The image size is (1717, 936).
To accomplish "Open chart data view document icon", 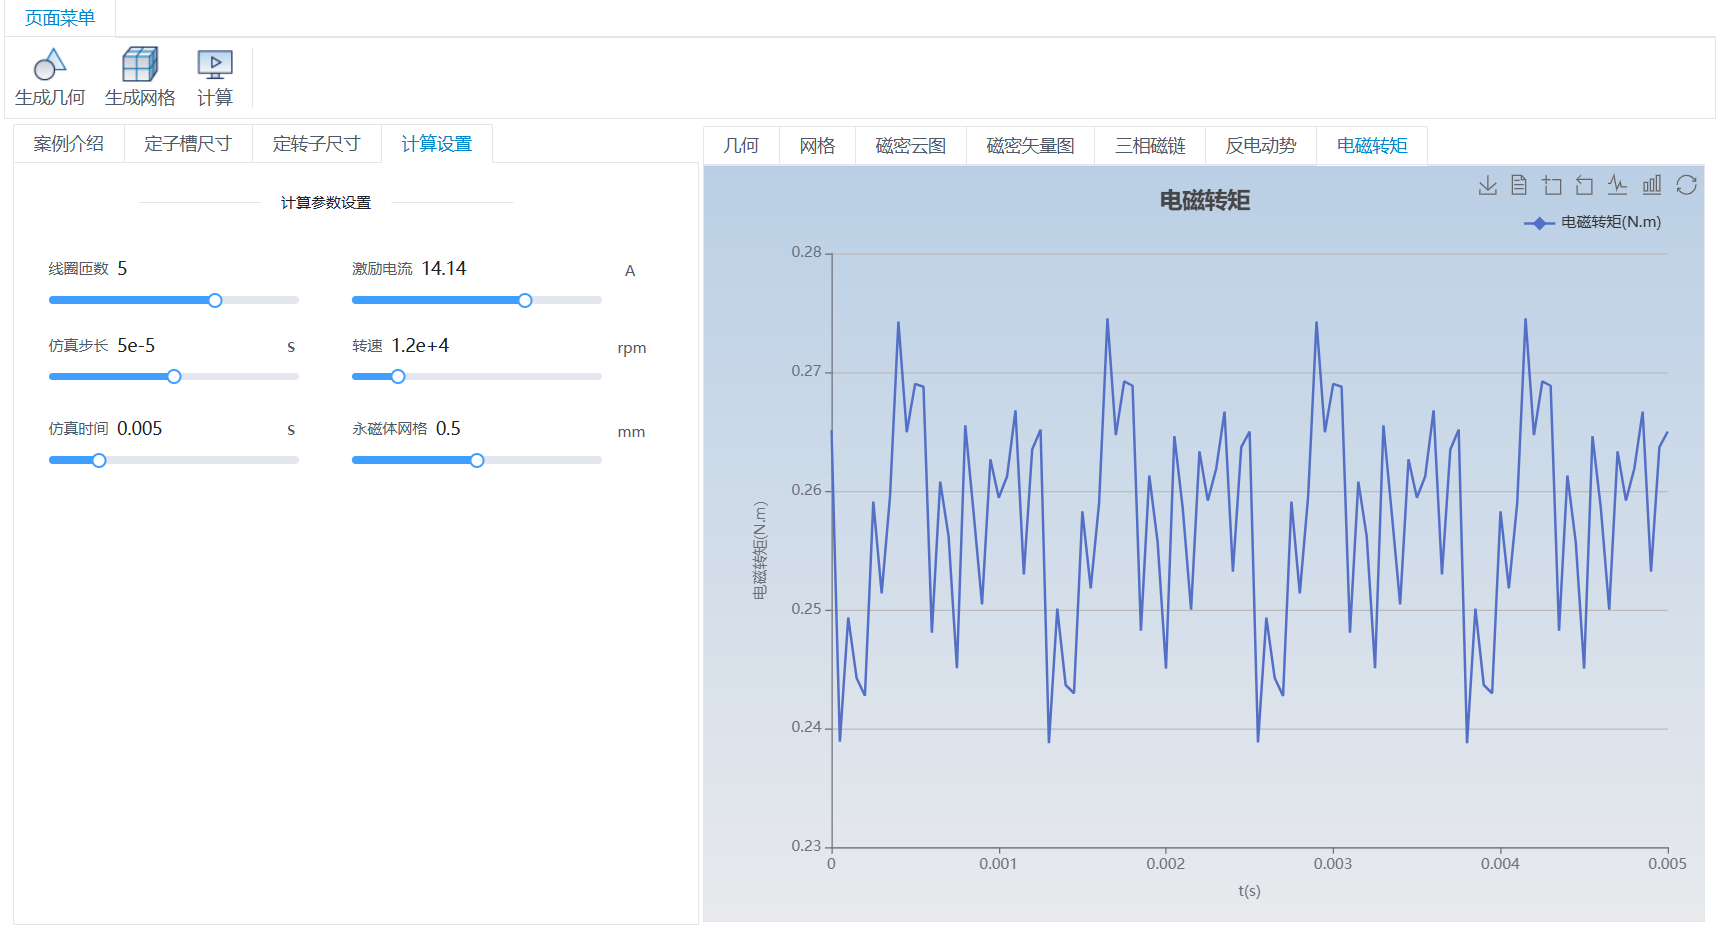I will 1519,185.
